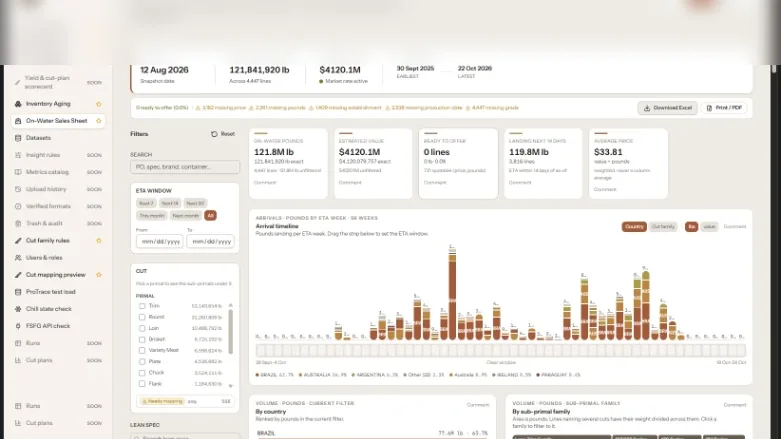Check the Trim primal checkbox
Image resolution: width=781 pixels, height=439 pixels.
142,306
